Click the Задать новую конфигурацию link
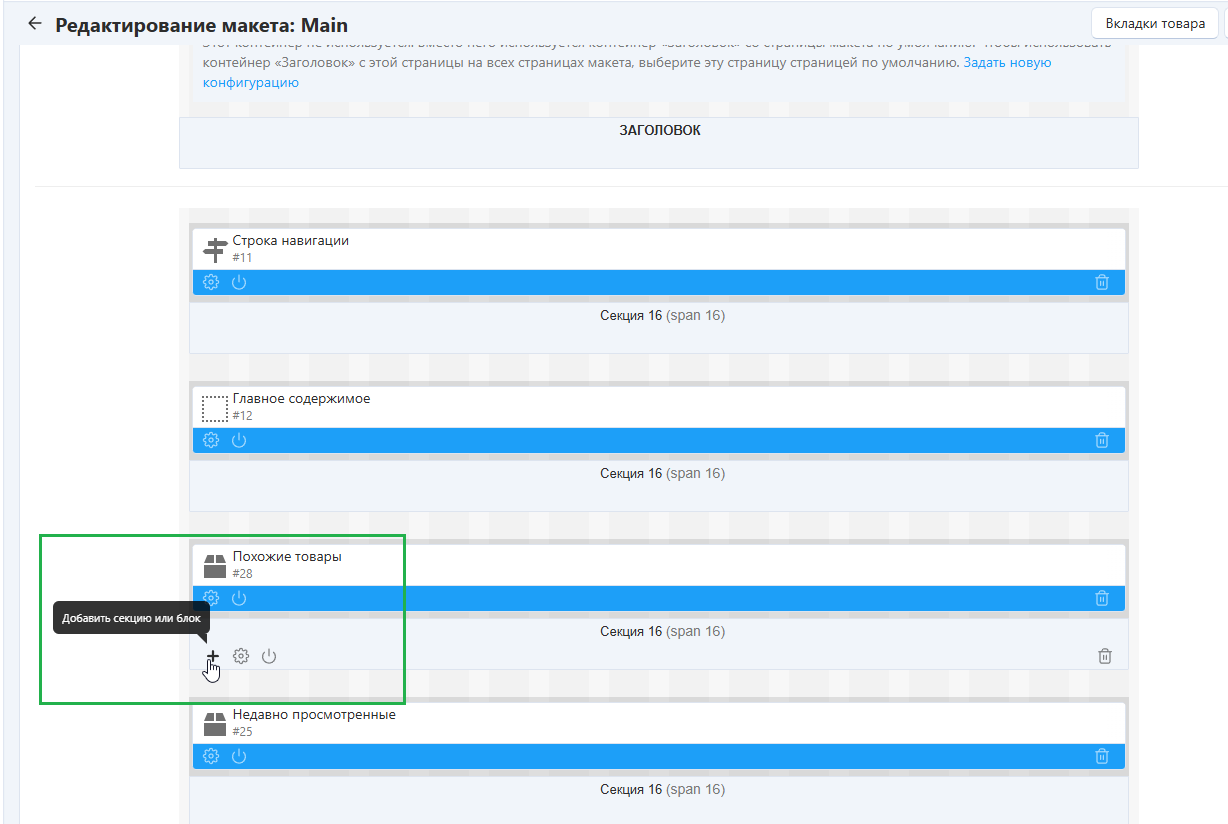Image resolution: width=1228 pixels, height=824 pixels. [x=1007, y=63]
